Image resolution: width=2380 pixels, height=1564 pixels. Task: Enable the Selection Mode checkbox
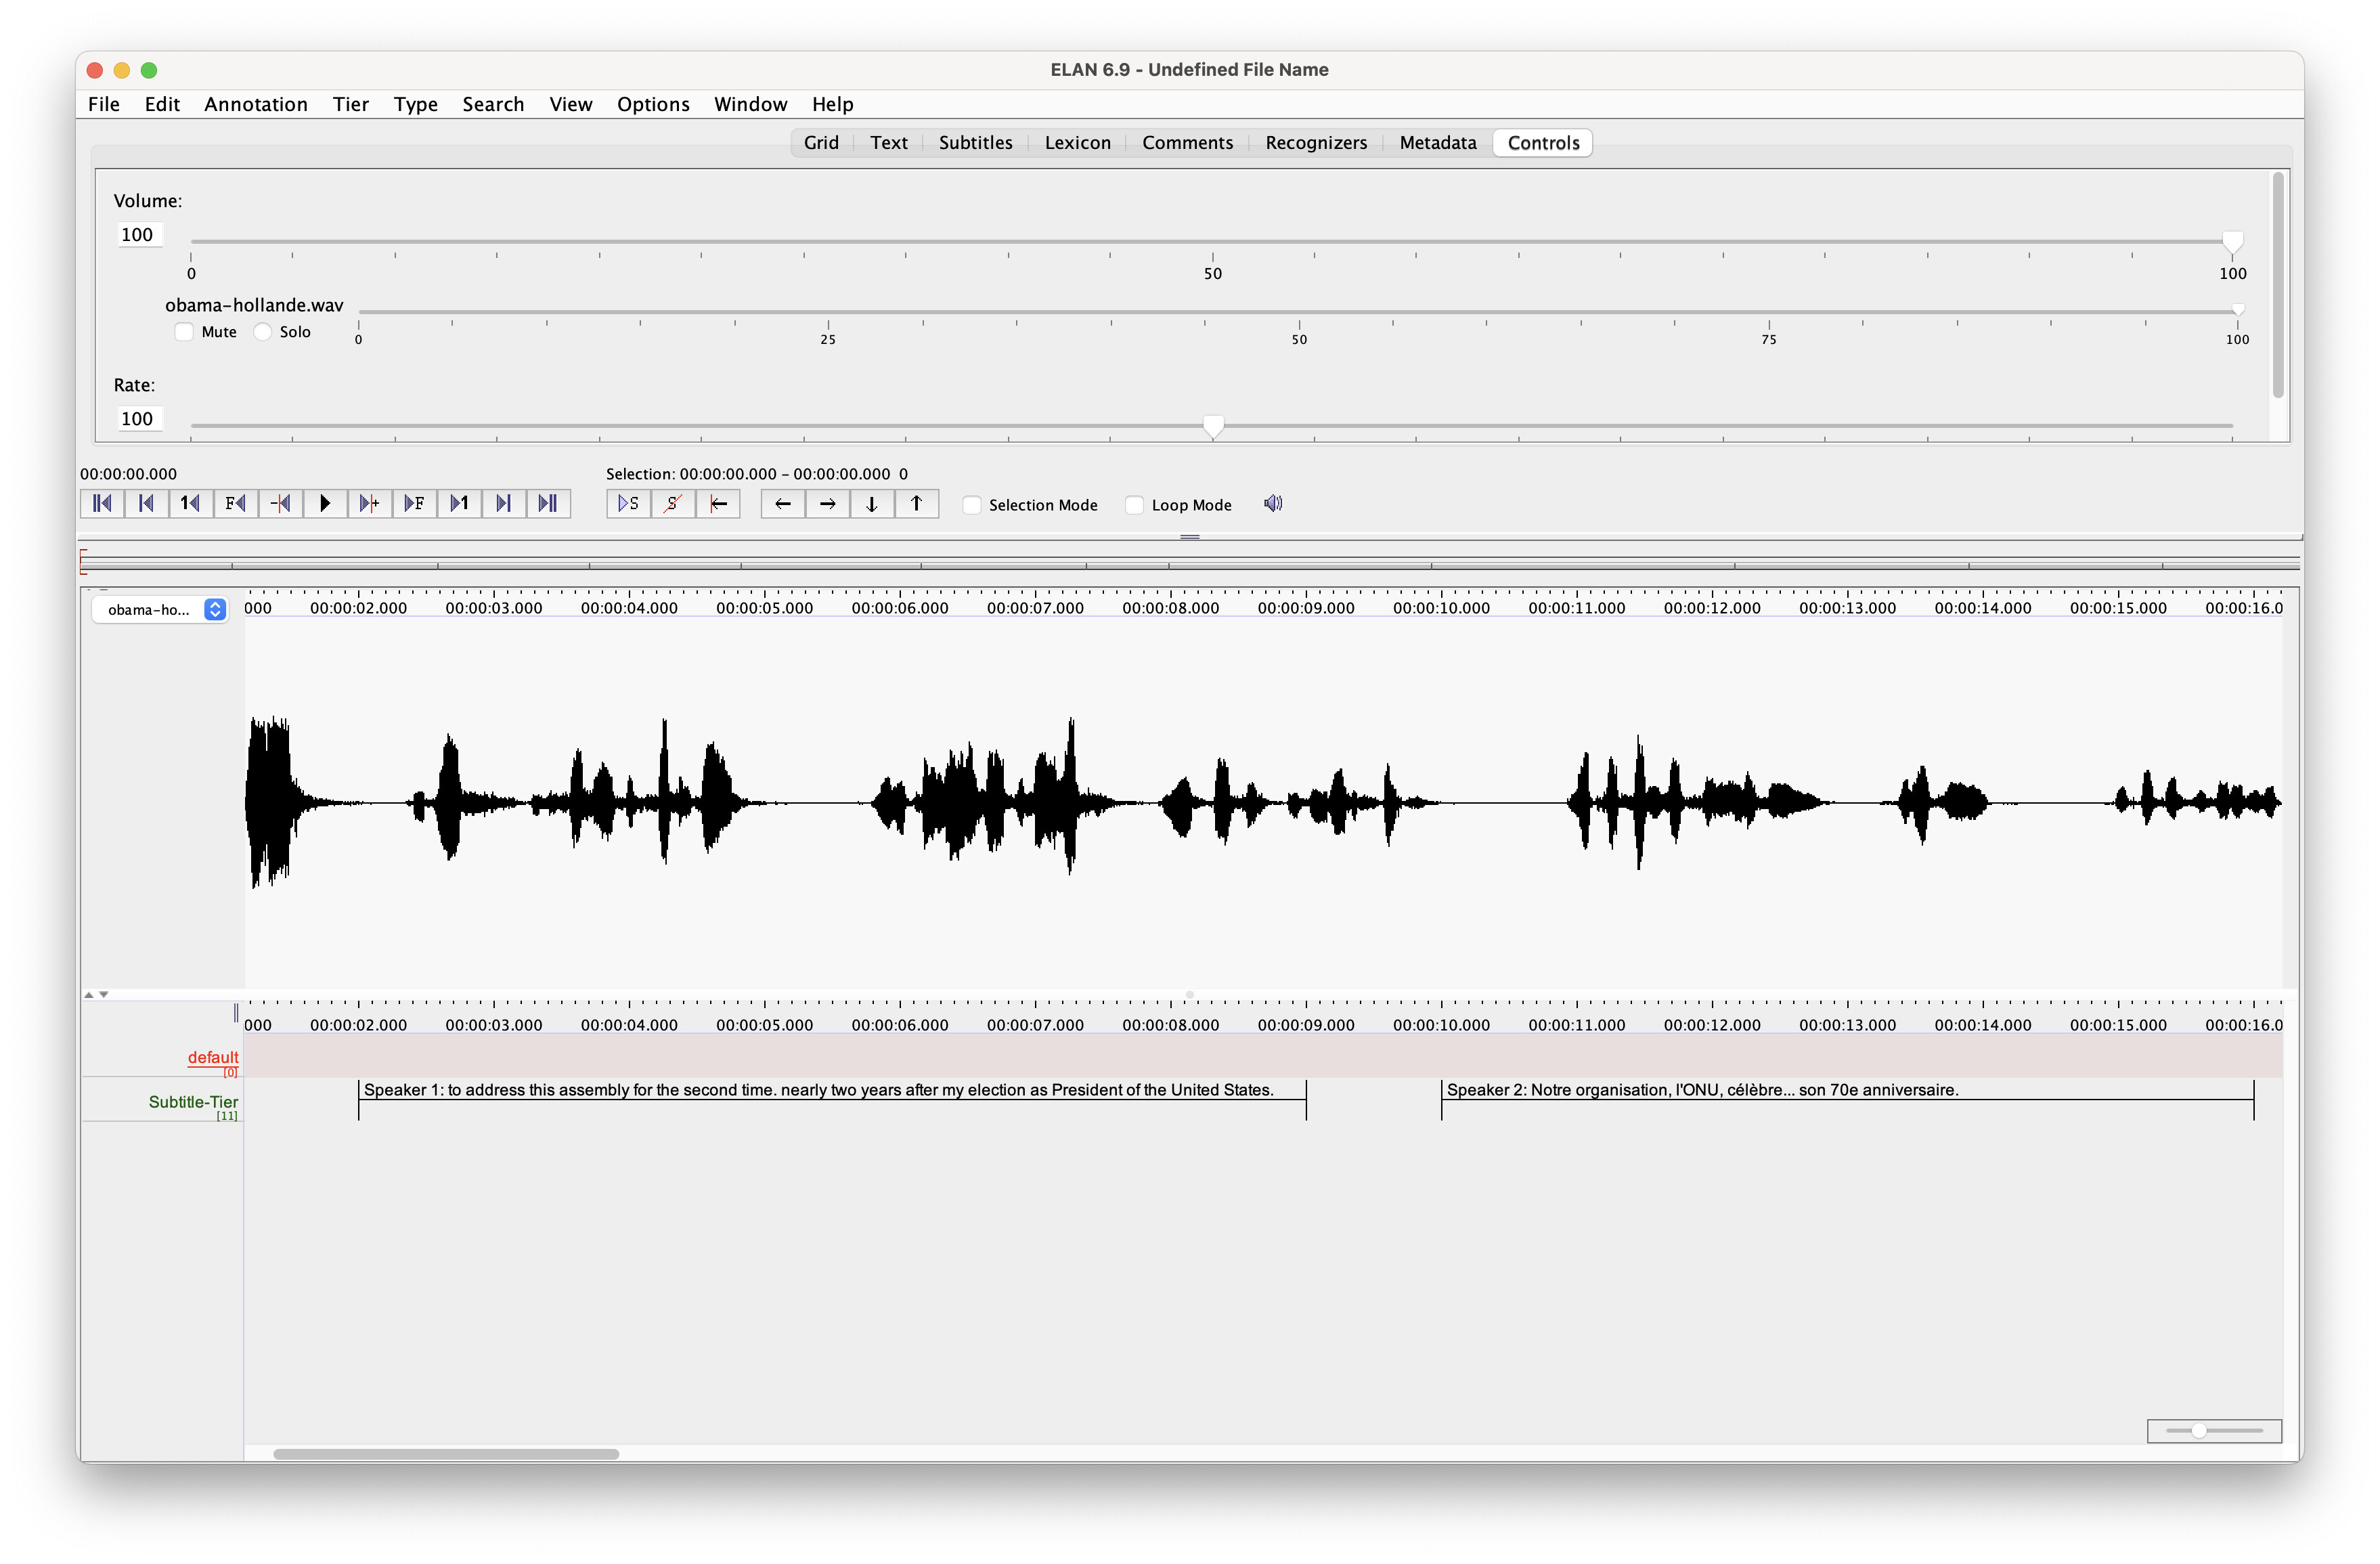pos(972,505)
